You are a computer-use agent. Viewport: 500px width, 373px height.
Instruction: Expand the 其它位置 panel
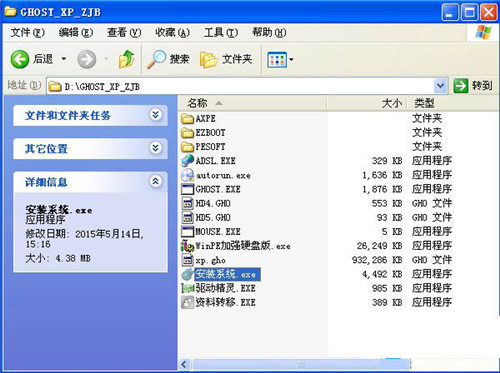point(156,148)
